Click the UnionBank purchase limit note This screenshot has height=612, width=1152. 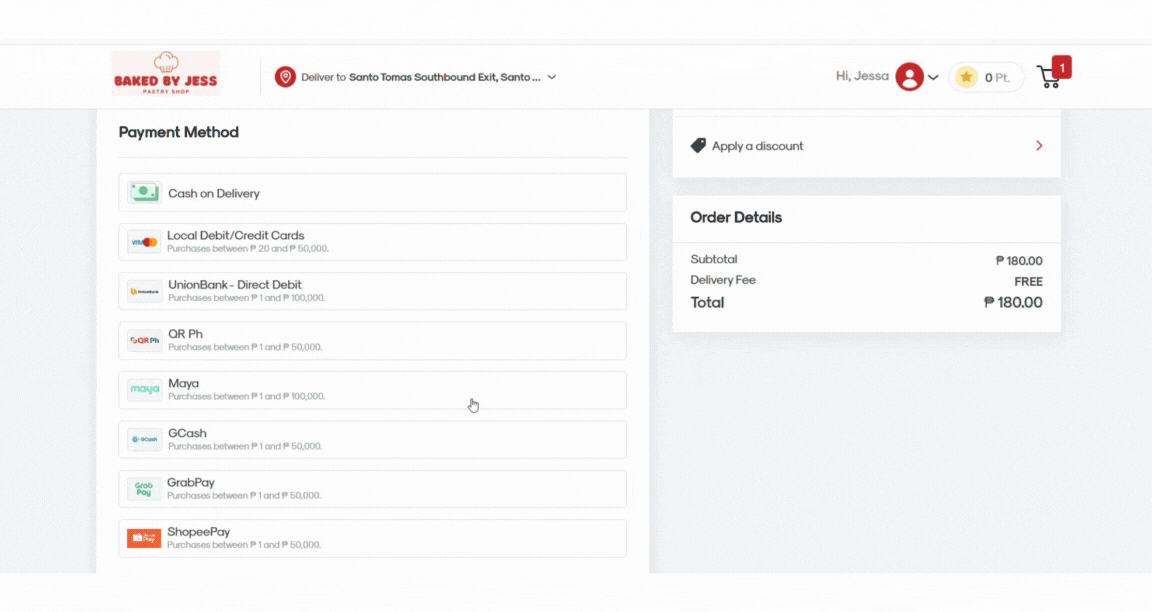[246, 298]
